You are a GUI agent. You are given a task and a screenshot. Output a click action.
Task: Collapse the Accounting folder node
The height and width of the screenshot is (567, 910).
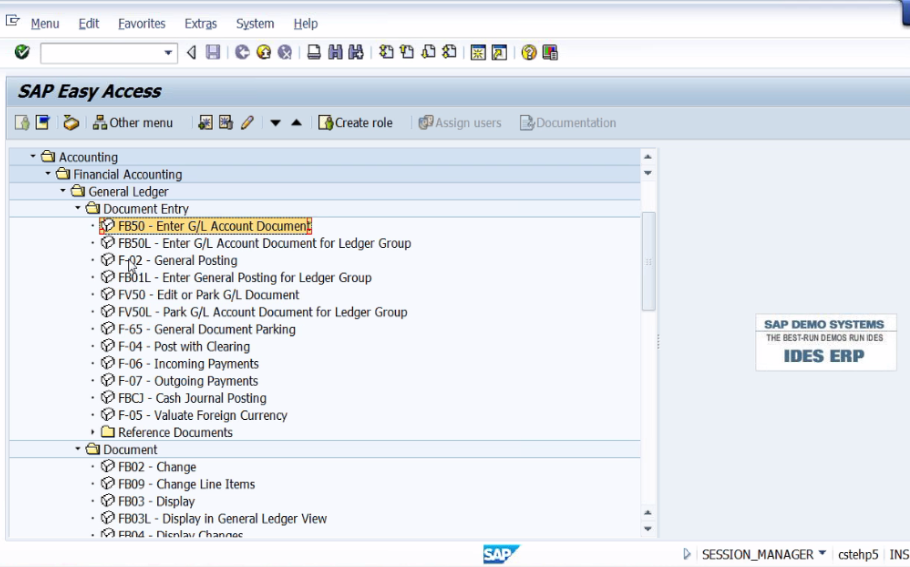(33, 156)
